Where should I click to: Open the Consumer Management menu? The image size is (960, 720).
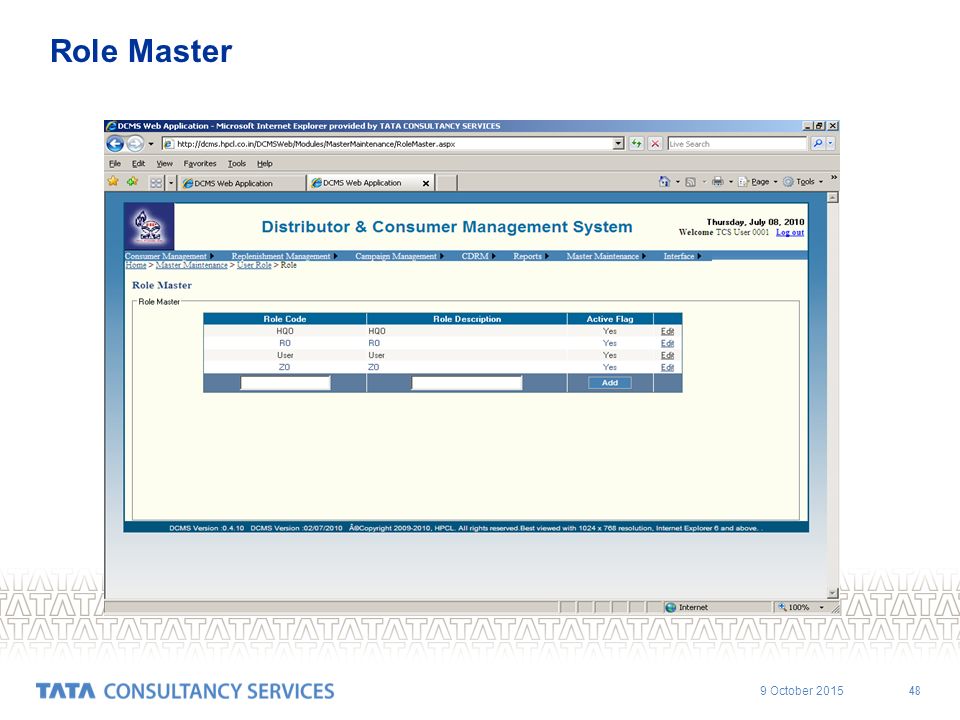[169, 256]
